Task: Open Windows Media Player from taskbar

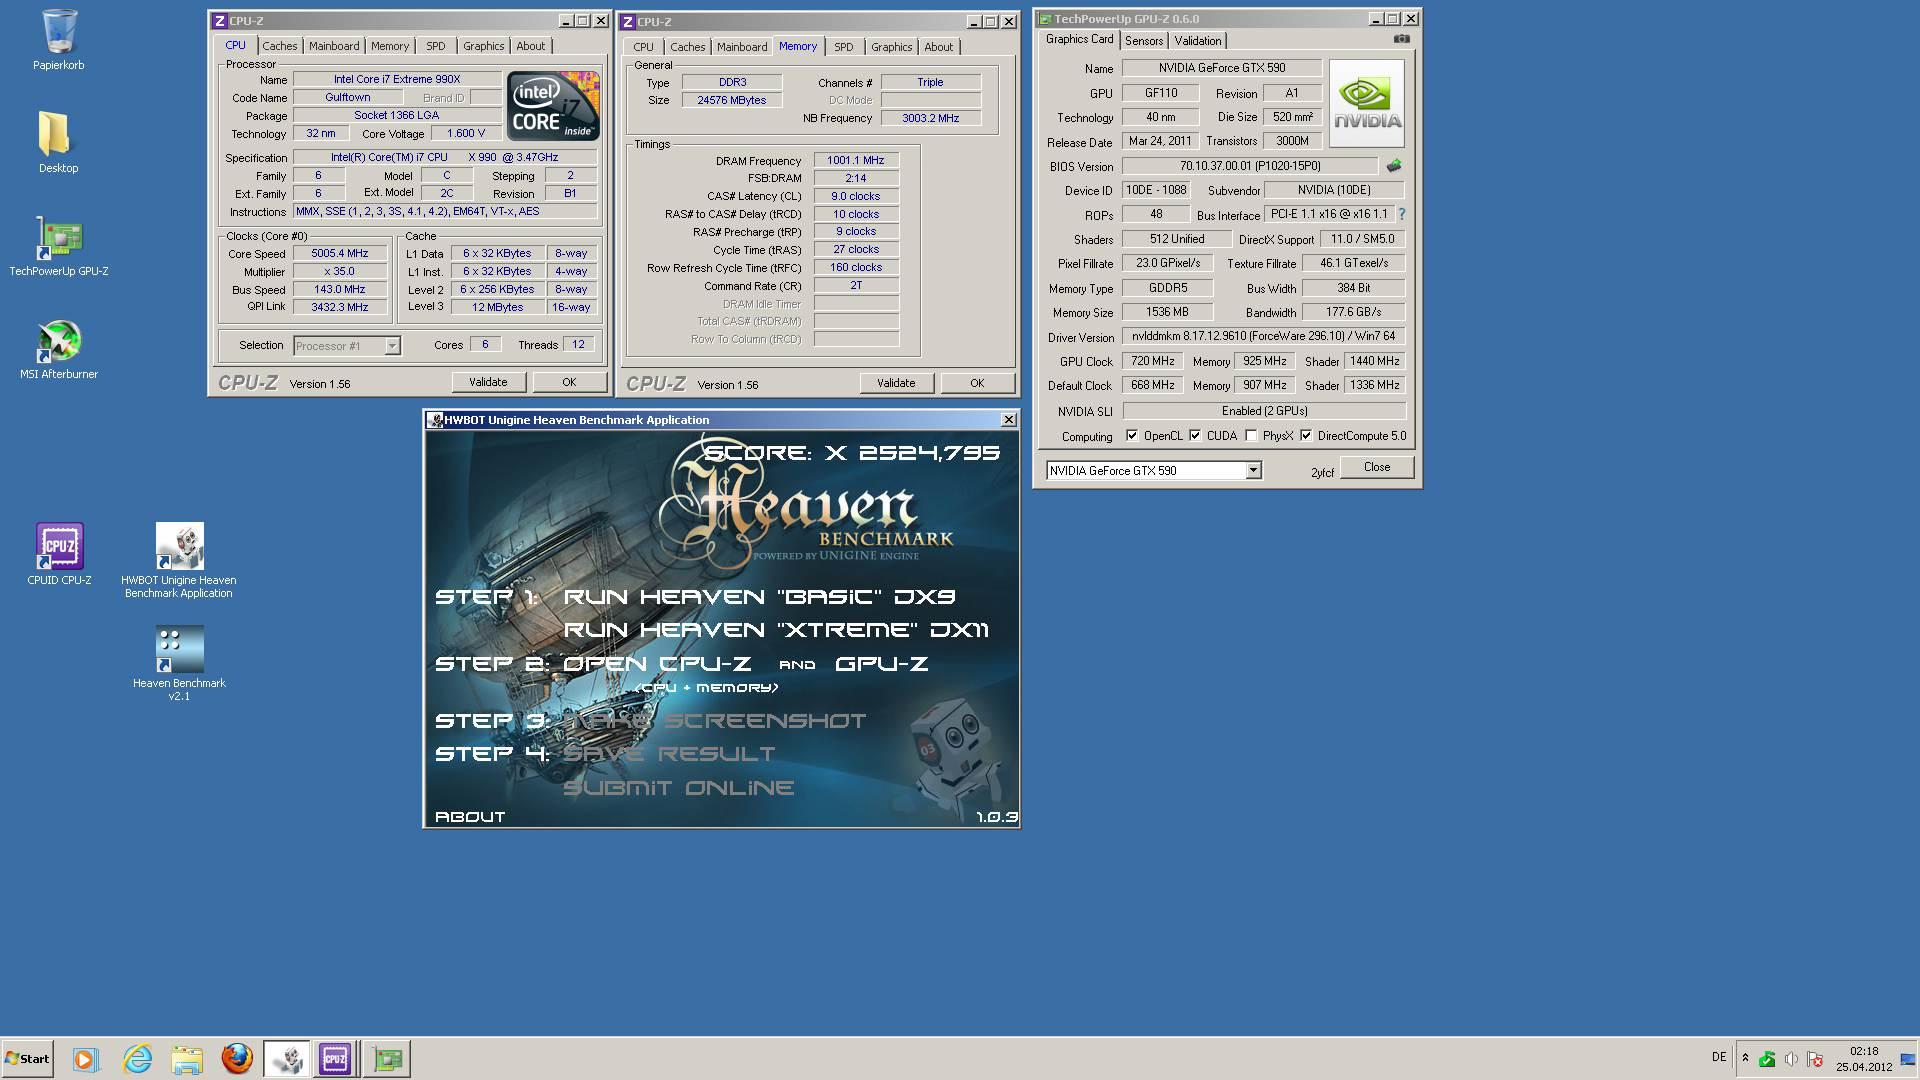Action: [x=86, y=1059]
